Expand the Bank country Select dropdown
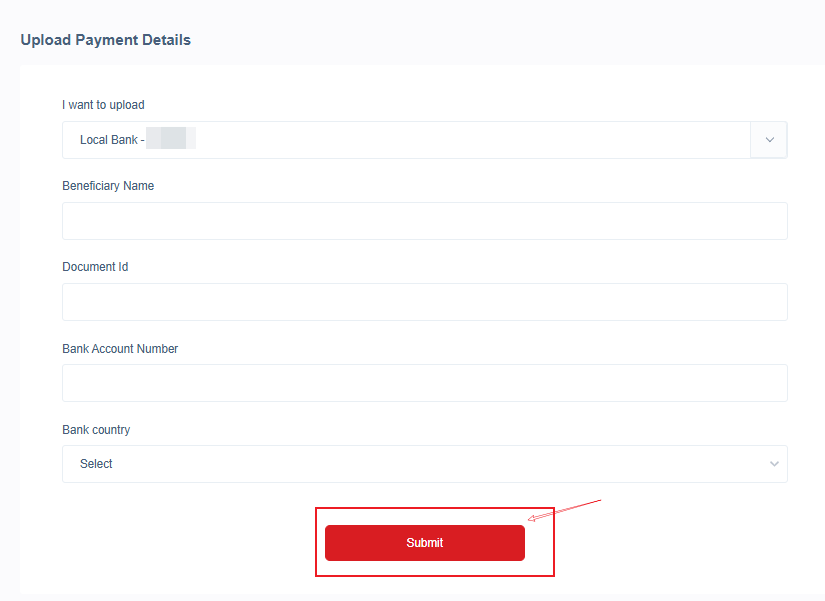The height and width of the screenshot is (601, 825). pyautogui.click(x=425, y=464)
